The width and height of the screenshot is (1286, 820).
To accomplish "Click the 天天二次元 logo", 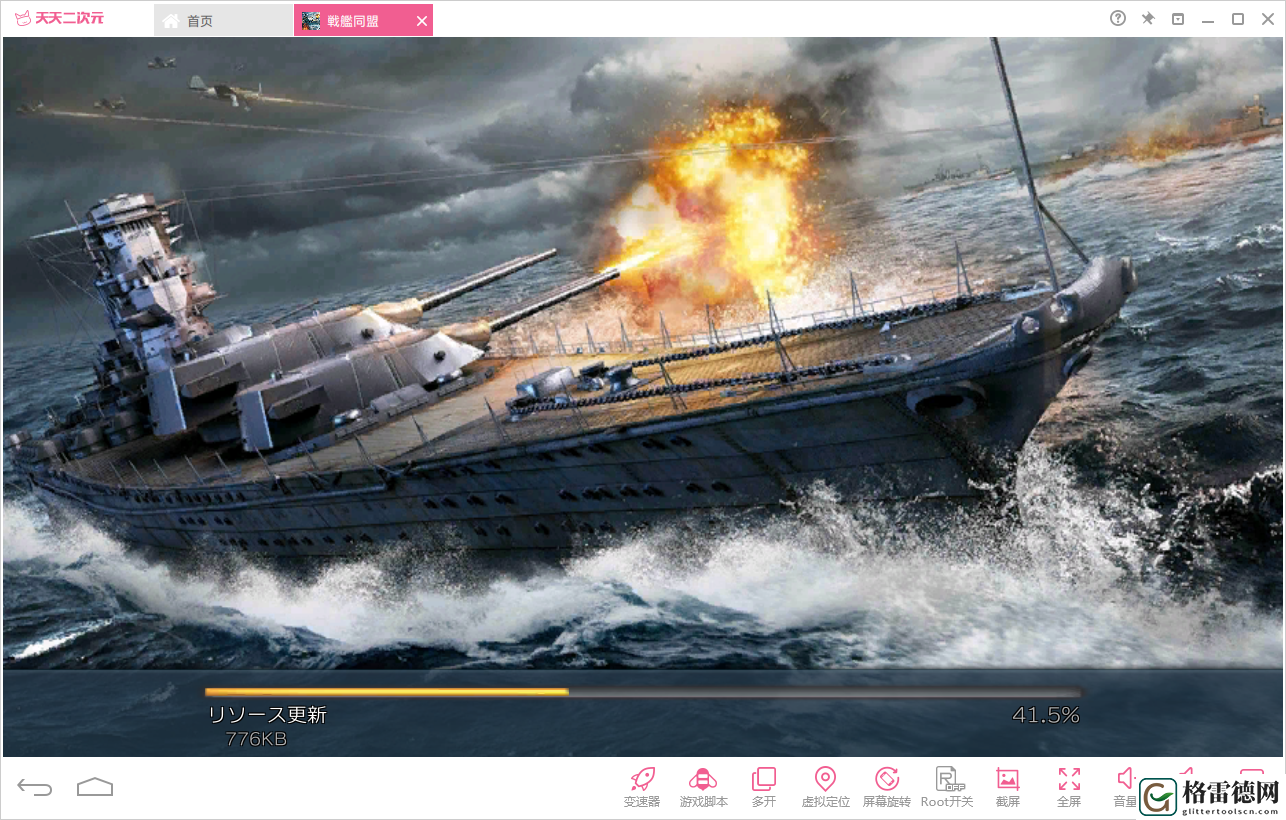I will coord(59,18).
